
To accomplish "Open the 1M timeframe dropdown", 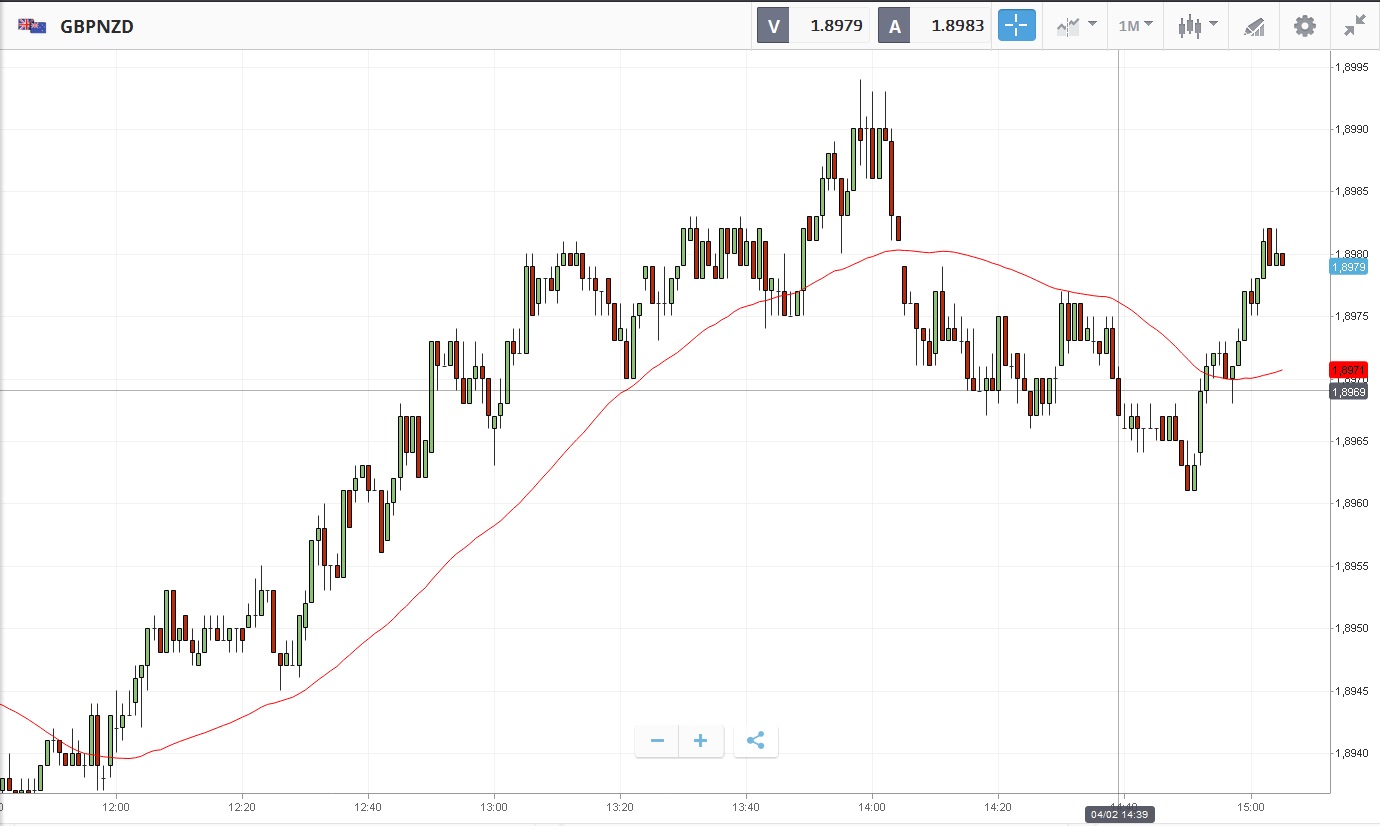I will click(1135, 26).
